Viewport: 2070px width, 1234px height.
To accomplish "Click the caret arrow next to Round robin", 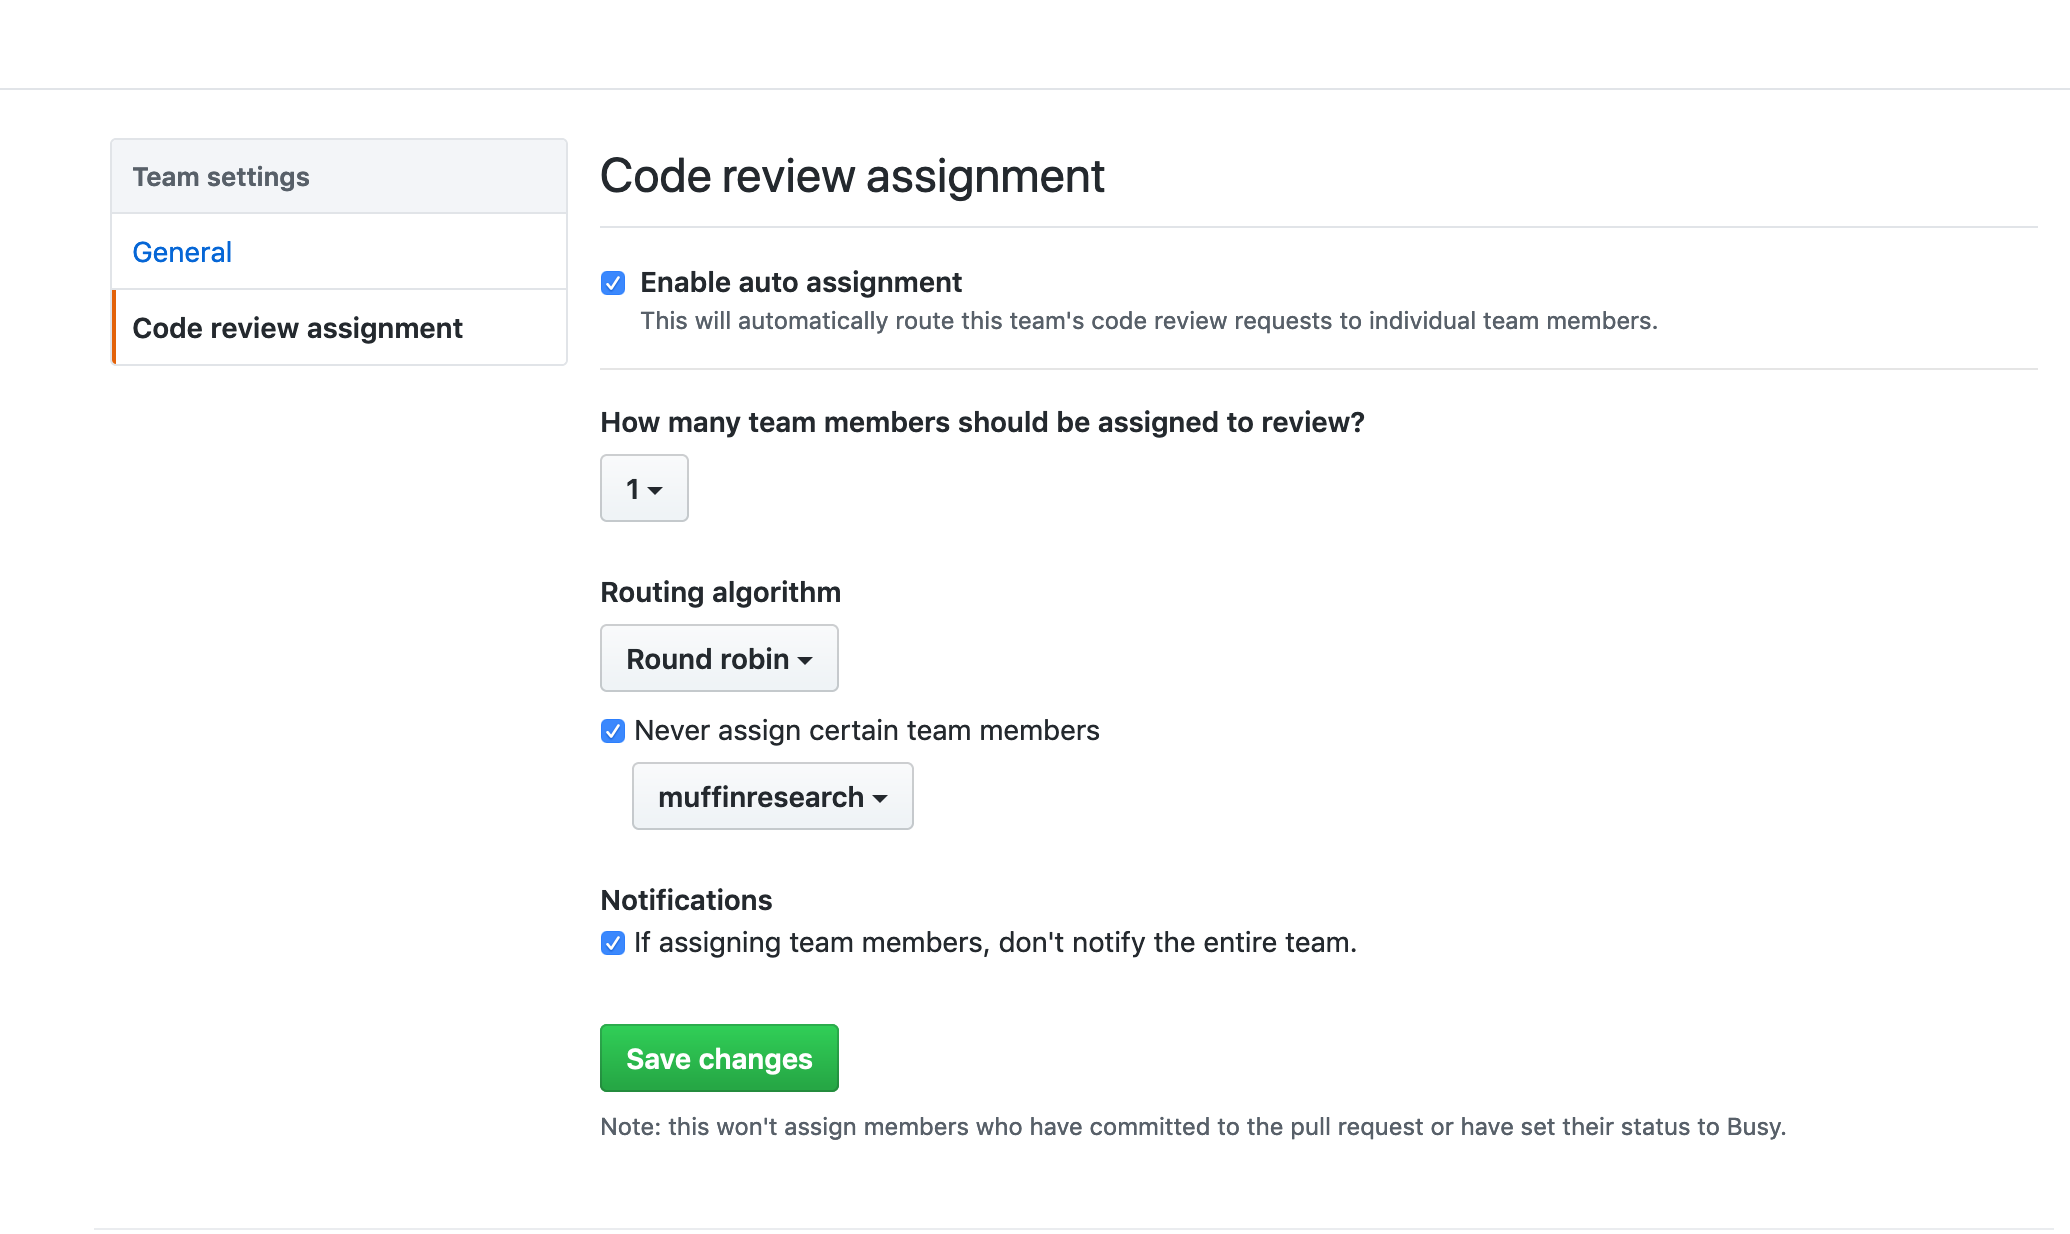I will pyautogui.click(x=805, y=660).
